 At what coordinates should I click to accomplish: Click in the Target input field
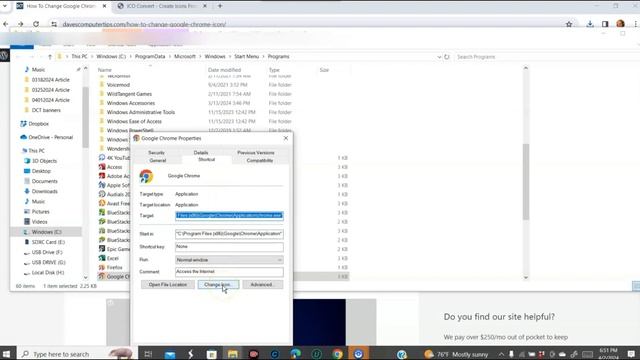point(229,216)
